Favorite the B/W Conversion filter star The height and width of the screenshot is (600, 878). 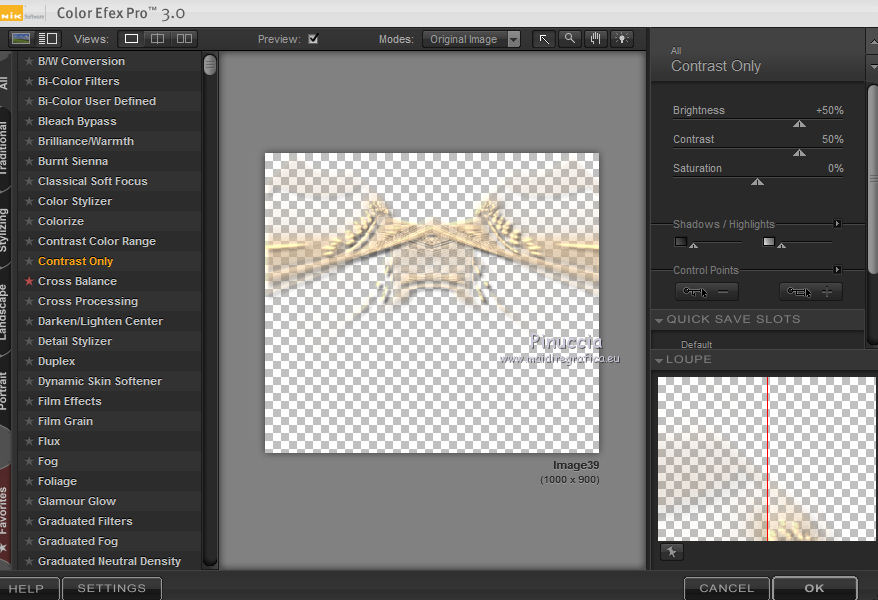(x=29, y=61)
